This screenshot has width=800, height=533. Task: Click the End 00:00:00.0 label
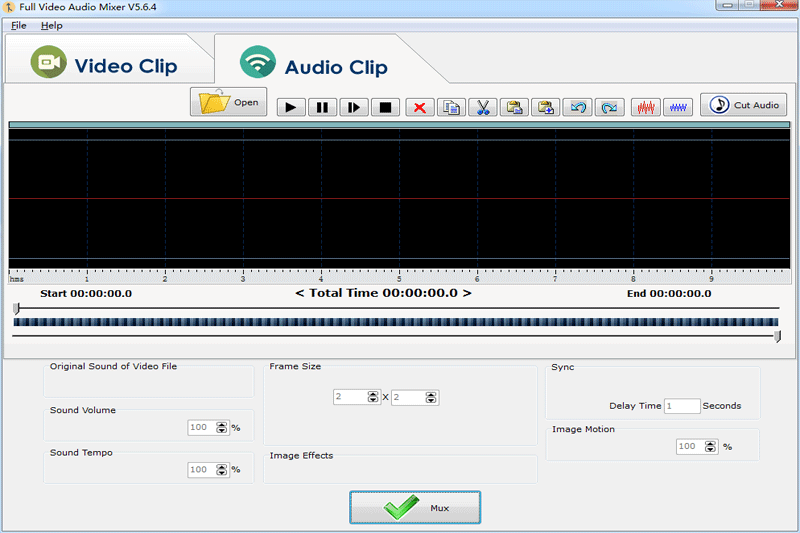coord(669,294)
